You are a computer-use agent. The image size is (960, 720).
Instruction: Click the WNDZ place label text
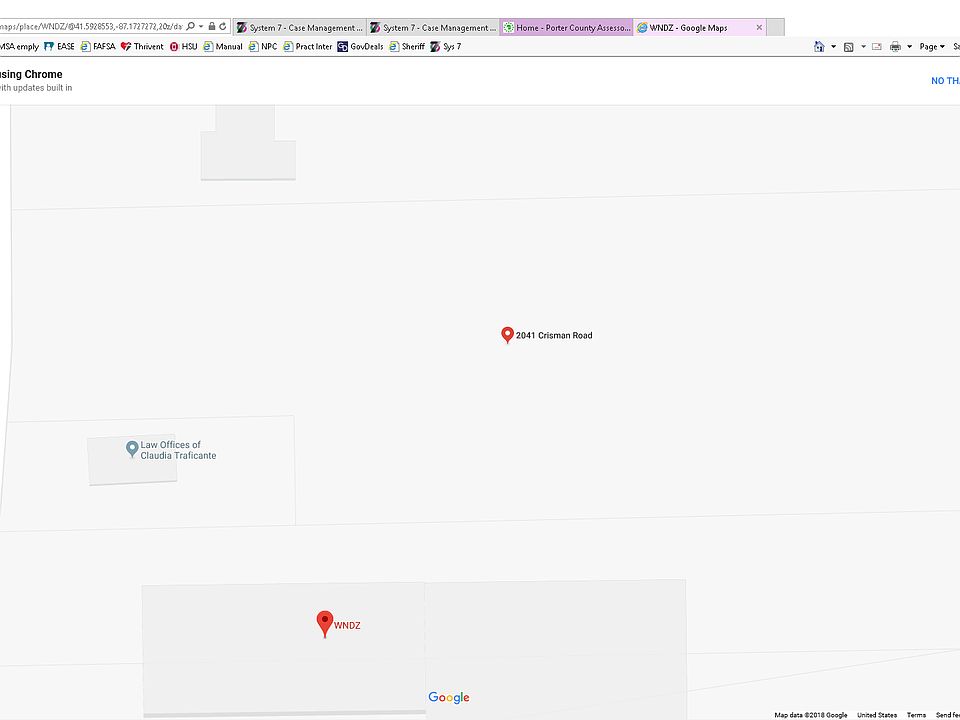[x=347, y=626]
